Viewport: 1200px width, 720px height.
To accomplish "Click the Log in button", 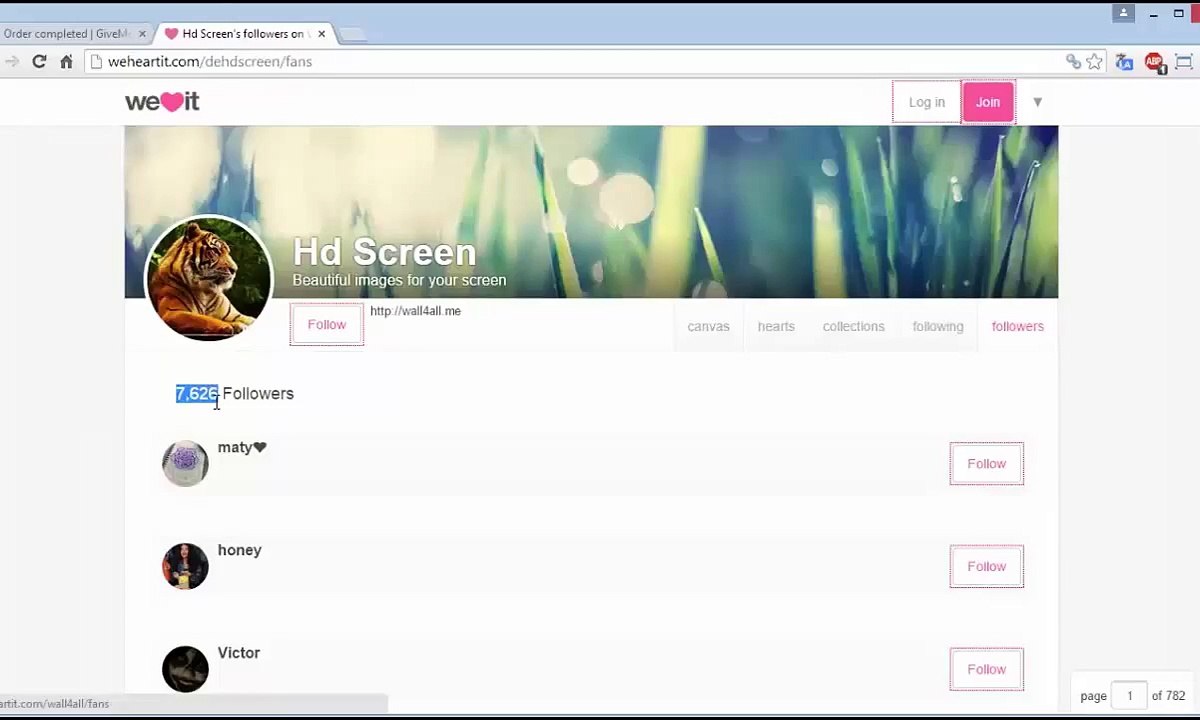I will pyautogui.click(x=927, y=102).
